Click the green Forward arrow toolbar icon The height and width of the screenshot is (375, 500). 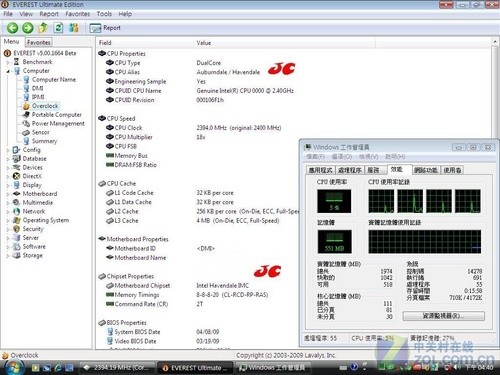click(28, 28)
